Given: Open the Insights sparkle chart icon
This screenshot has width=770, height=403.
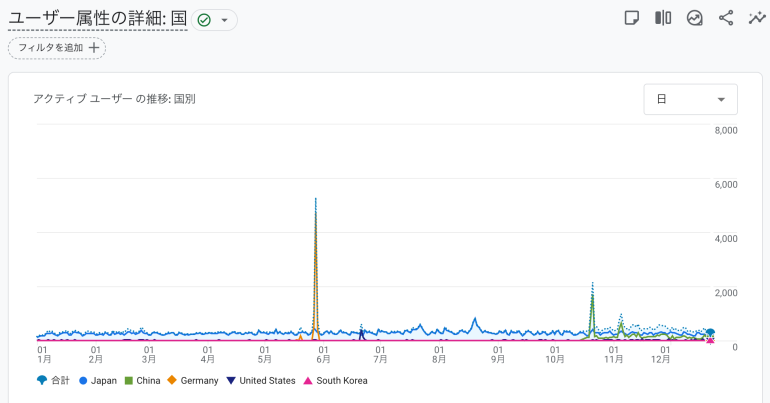Looking at the screenshot, I should tap(695, 18).
